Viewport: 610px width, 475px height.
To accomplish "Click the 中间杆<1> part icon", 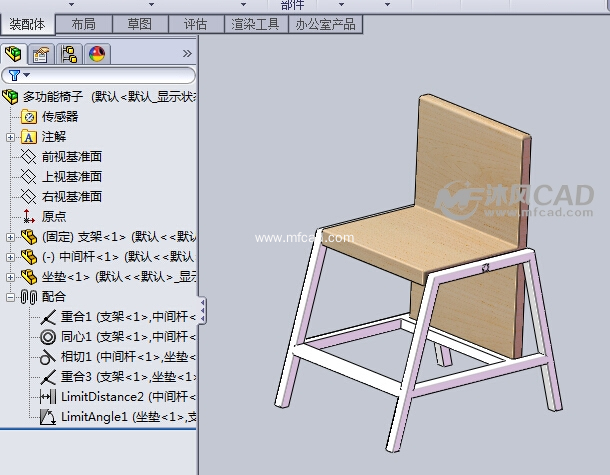I will [29, 257].
